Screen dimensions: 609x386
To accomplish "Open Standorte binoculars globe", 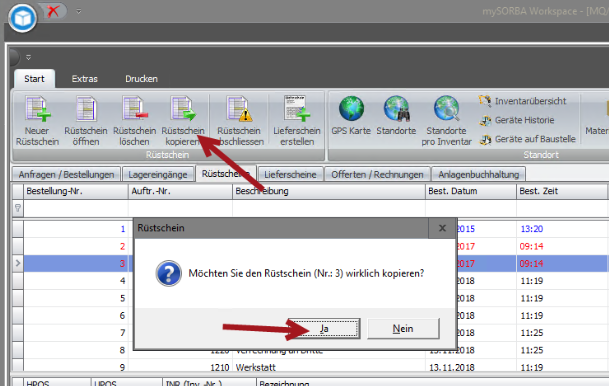I will (396, 116).
